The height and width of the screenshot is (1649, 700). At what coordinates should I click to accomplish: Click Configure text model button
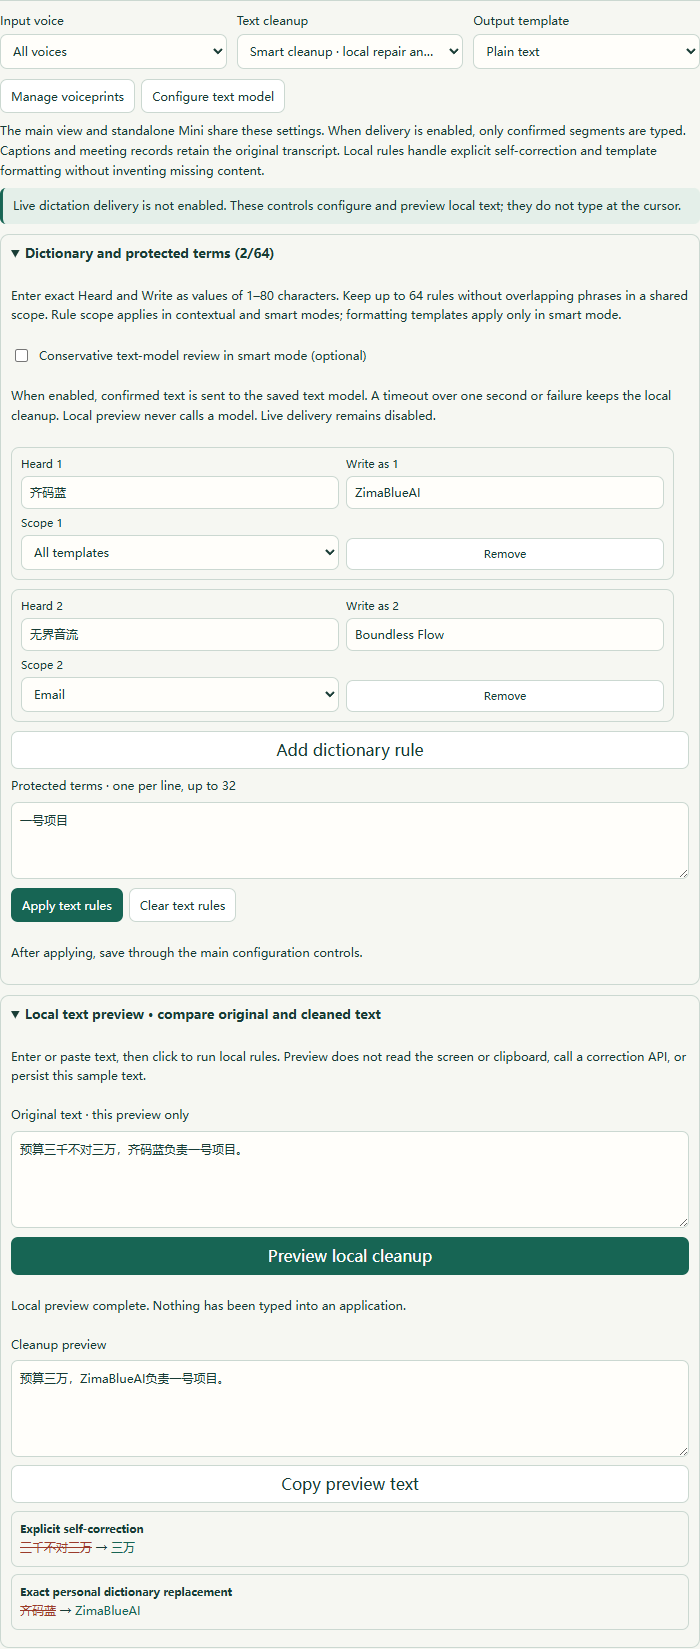pos(213,97)
